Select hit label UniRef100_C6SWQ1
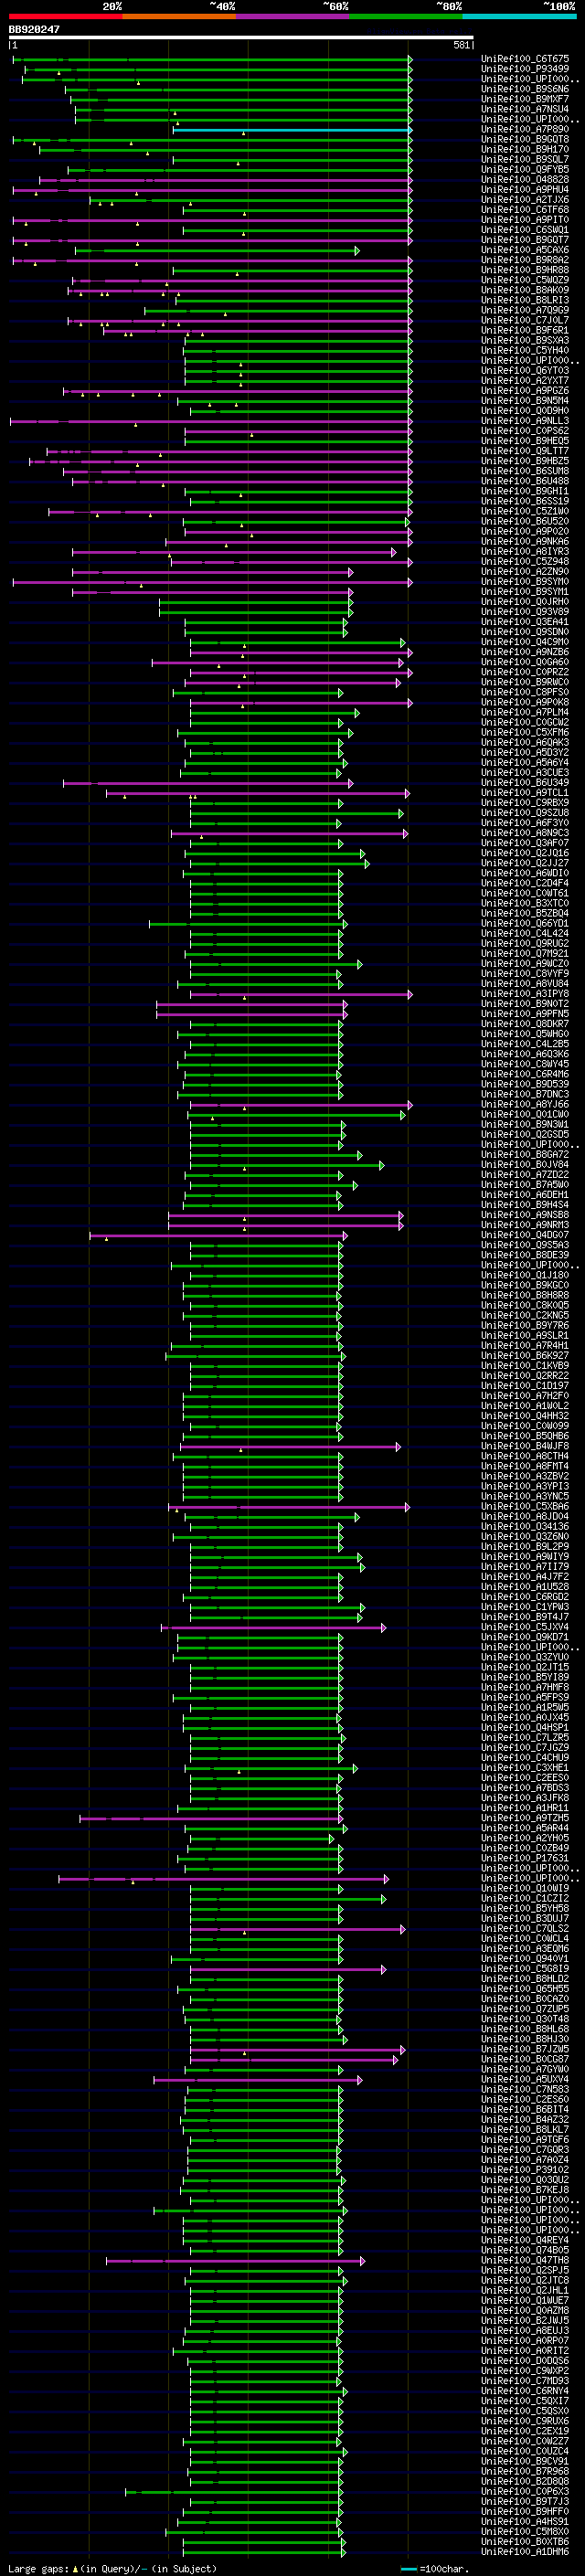The height and width of the screenshot is (2576, 585). [x=525, y=230]
